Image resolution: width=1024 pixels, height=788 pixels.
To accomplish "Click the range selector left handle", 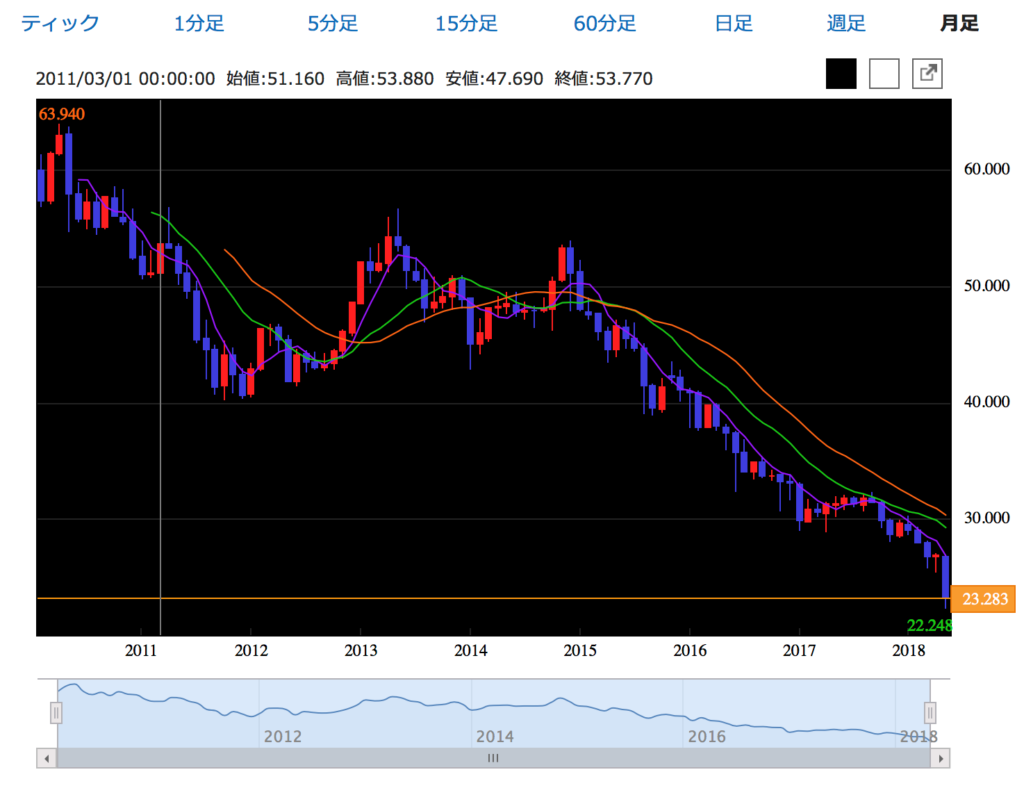I will (56, 712).
